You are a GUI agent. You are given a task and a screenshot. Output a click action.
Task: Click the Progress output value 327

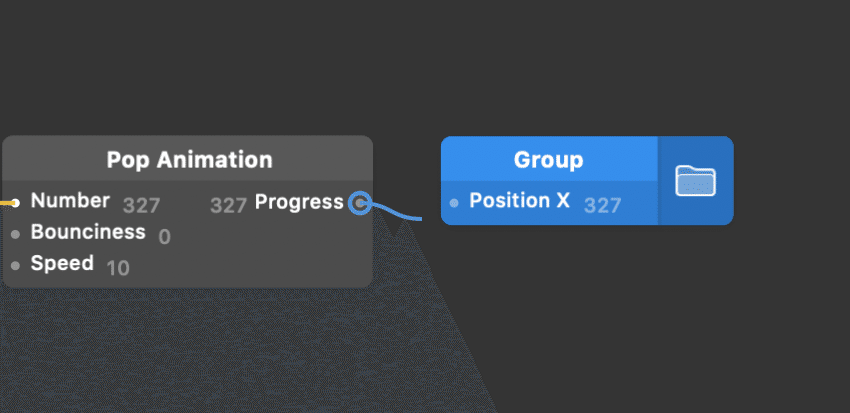[228, 206]
